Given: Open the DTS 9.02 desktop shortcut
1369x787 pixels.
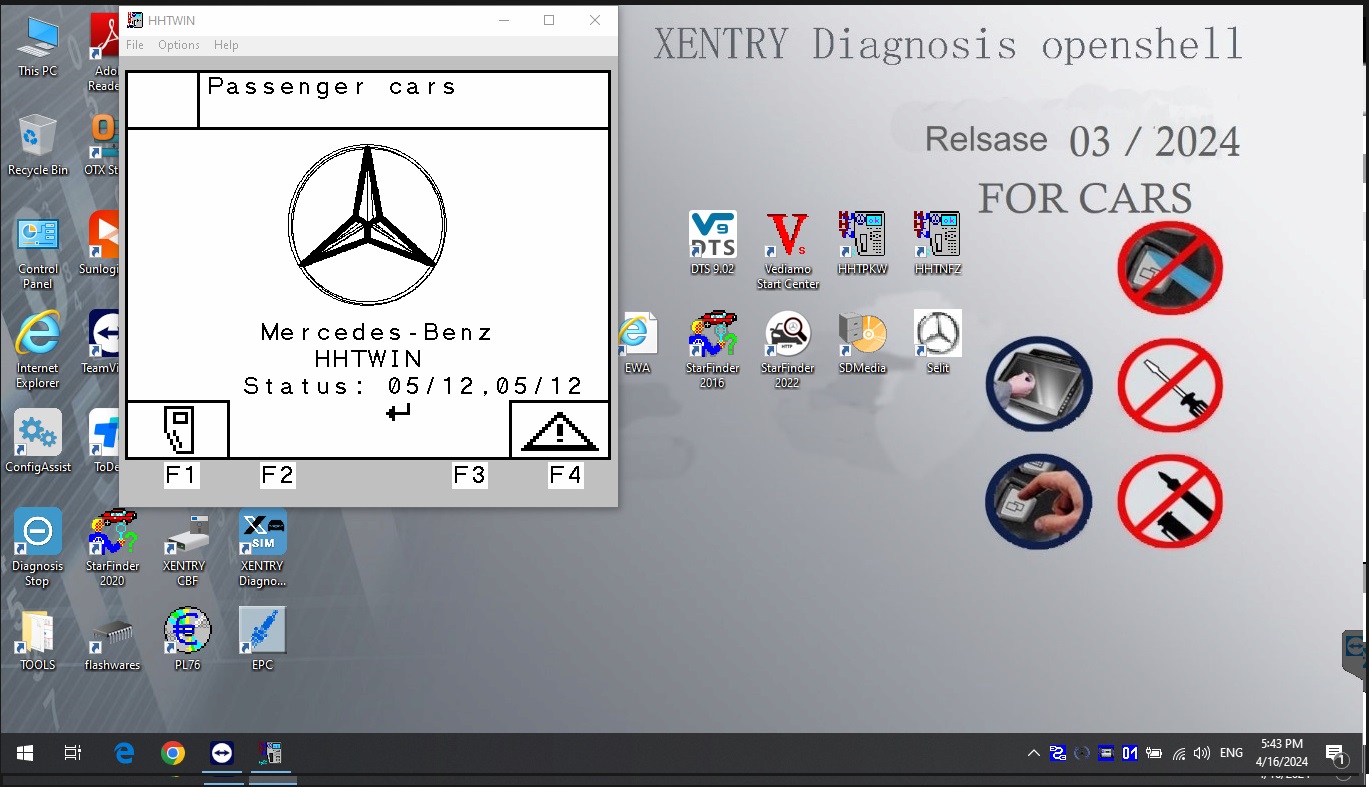Looking at the screenshot, I should pyautogui.click(x=712, y=243).
